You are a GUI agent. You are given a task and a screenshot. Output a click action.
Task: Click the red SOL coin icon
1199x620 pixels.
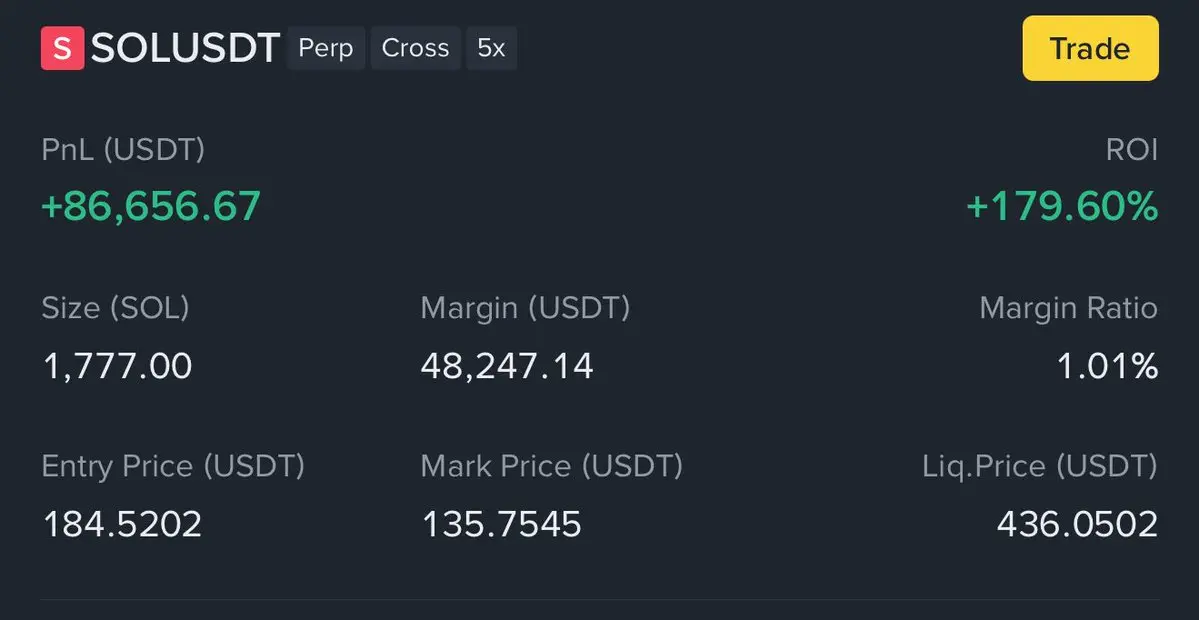click(62, 49)
